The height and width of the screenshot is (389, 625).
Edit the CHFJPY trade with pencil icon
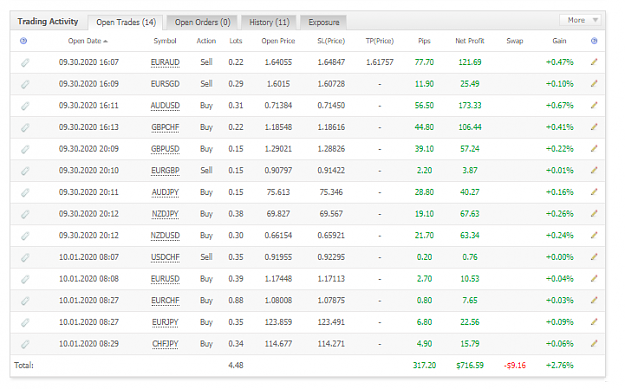coord(594,343)
